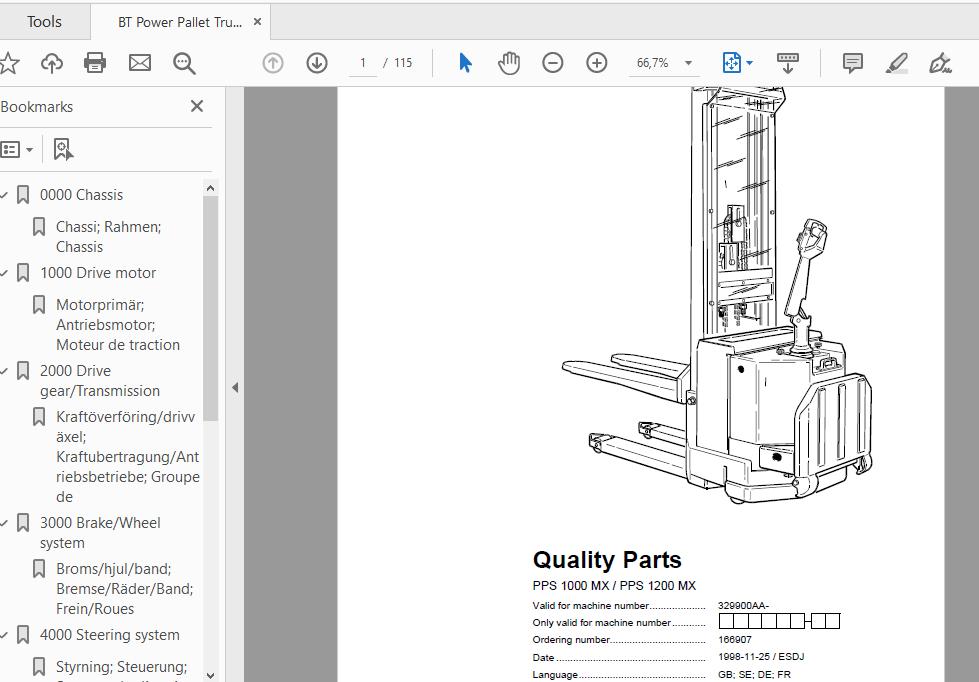The image size is (979, 682).
Task: Collapse the 4000 Steering system bookmark
Action: (x=4, y=636)
